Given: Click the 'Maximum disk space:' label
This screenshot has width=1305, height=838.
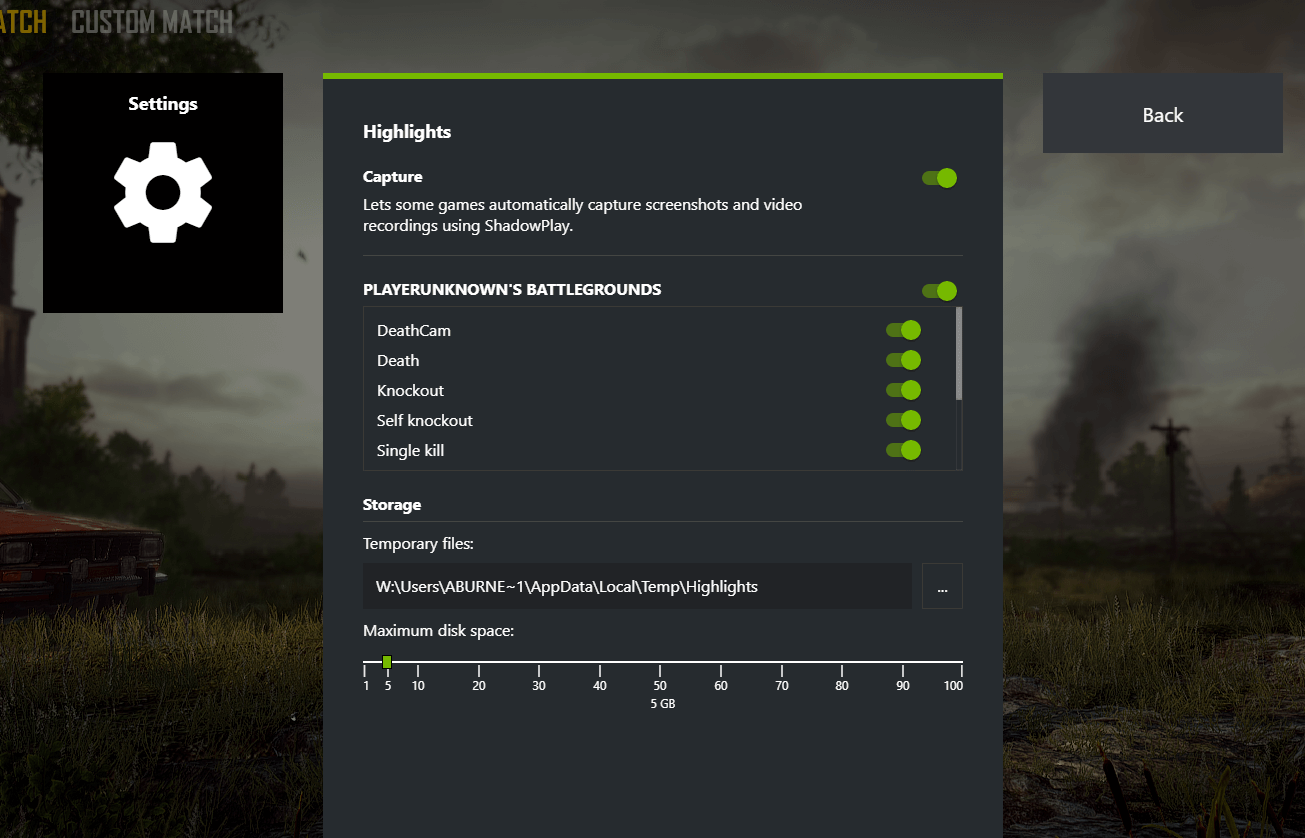Looking at the screenshot, I should click(x=439, y=631).
